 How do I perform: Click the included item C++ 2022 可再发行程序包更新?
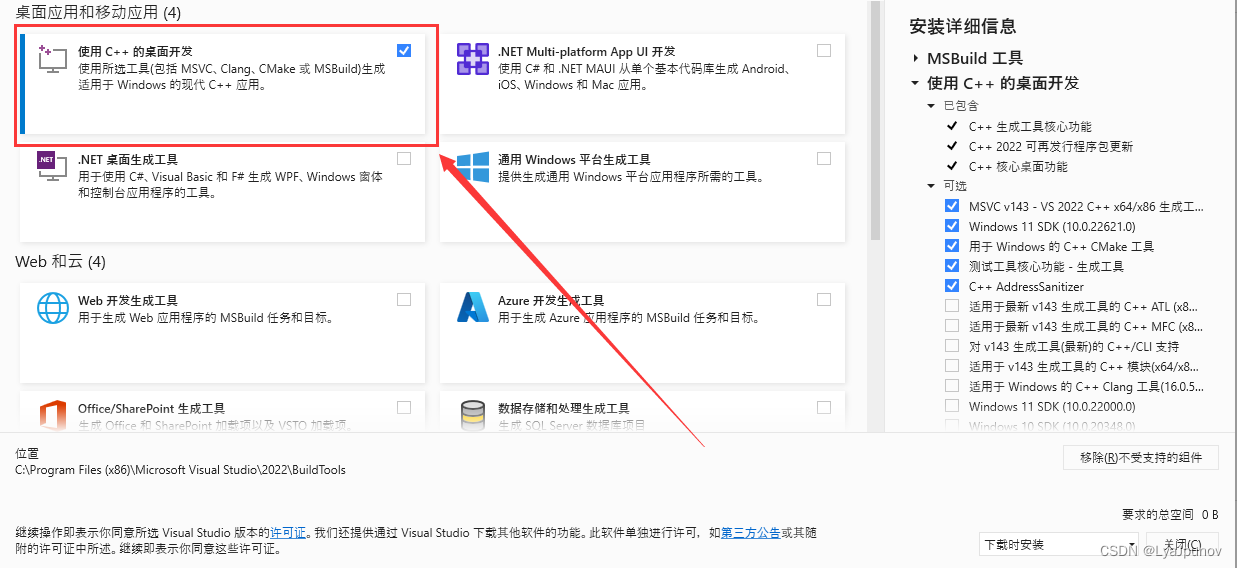[1051, 146]
